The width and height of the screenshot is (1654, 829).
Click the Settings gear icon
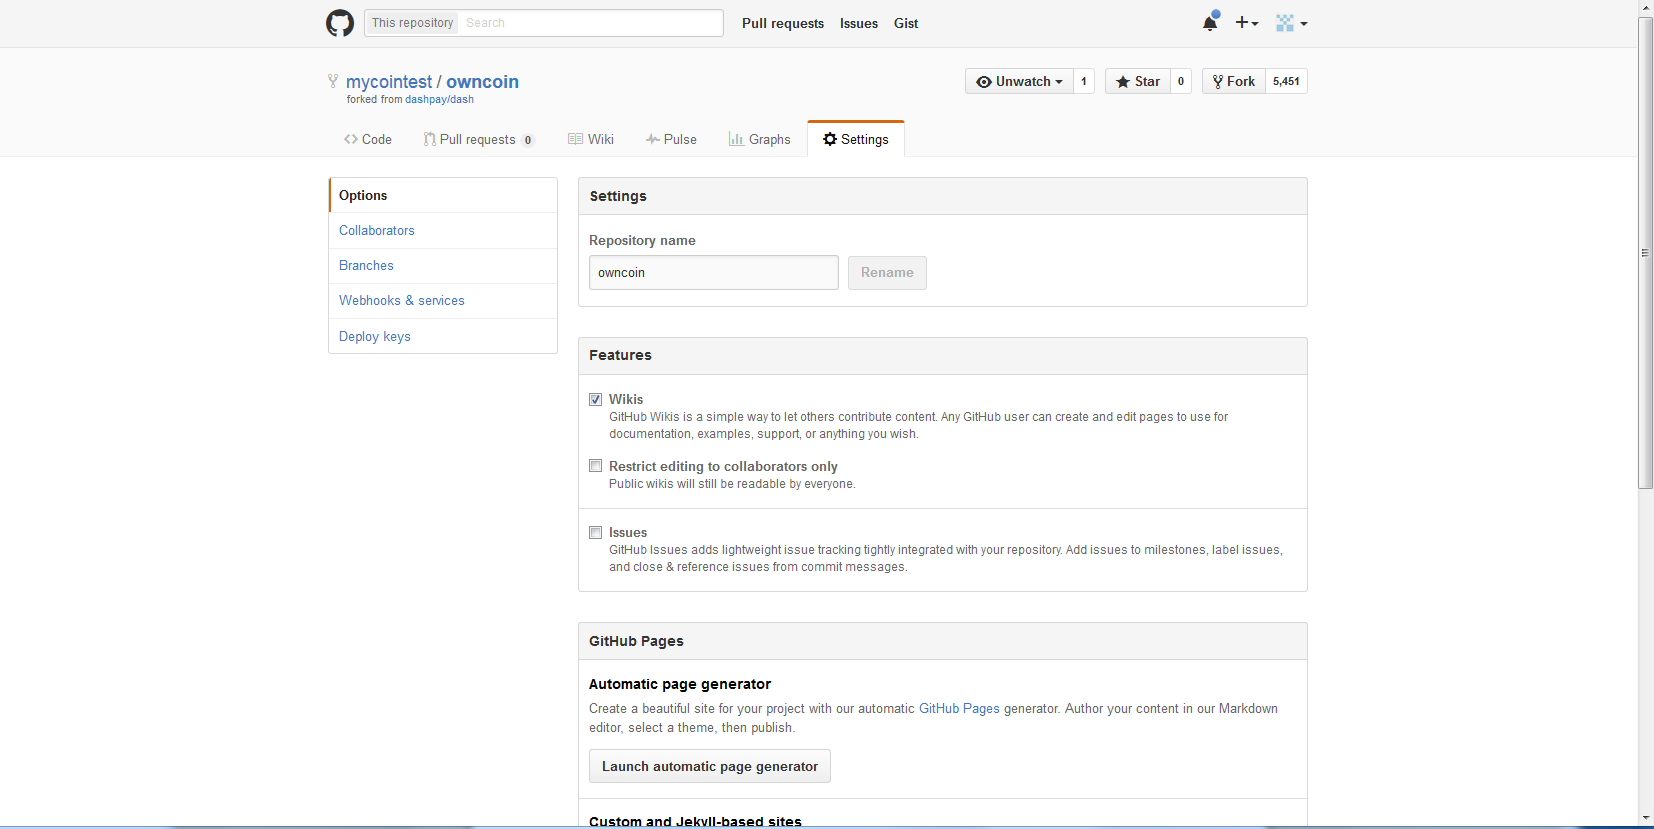(x=830, y=139)
